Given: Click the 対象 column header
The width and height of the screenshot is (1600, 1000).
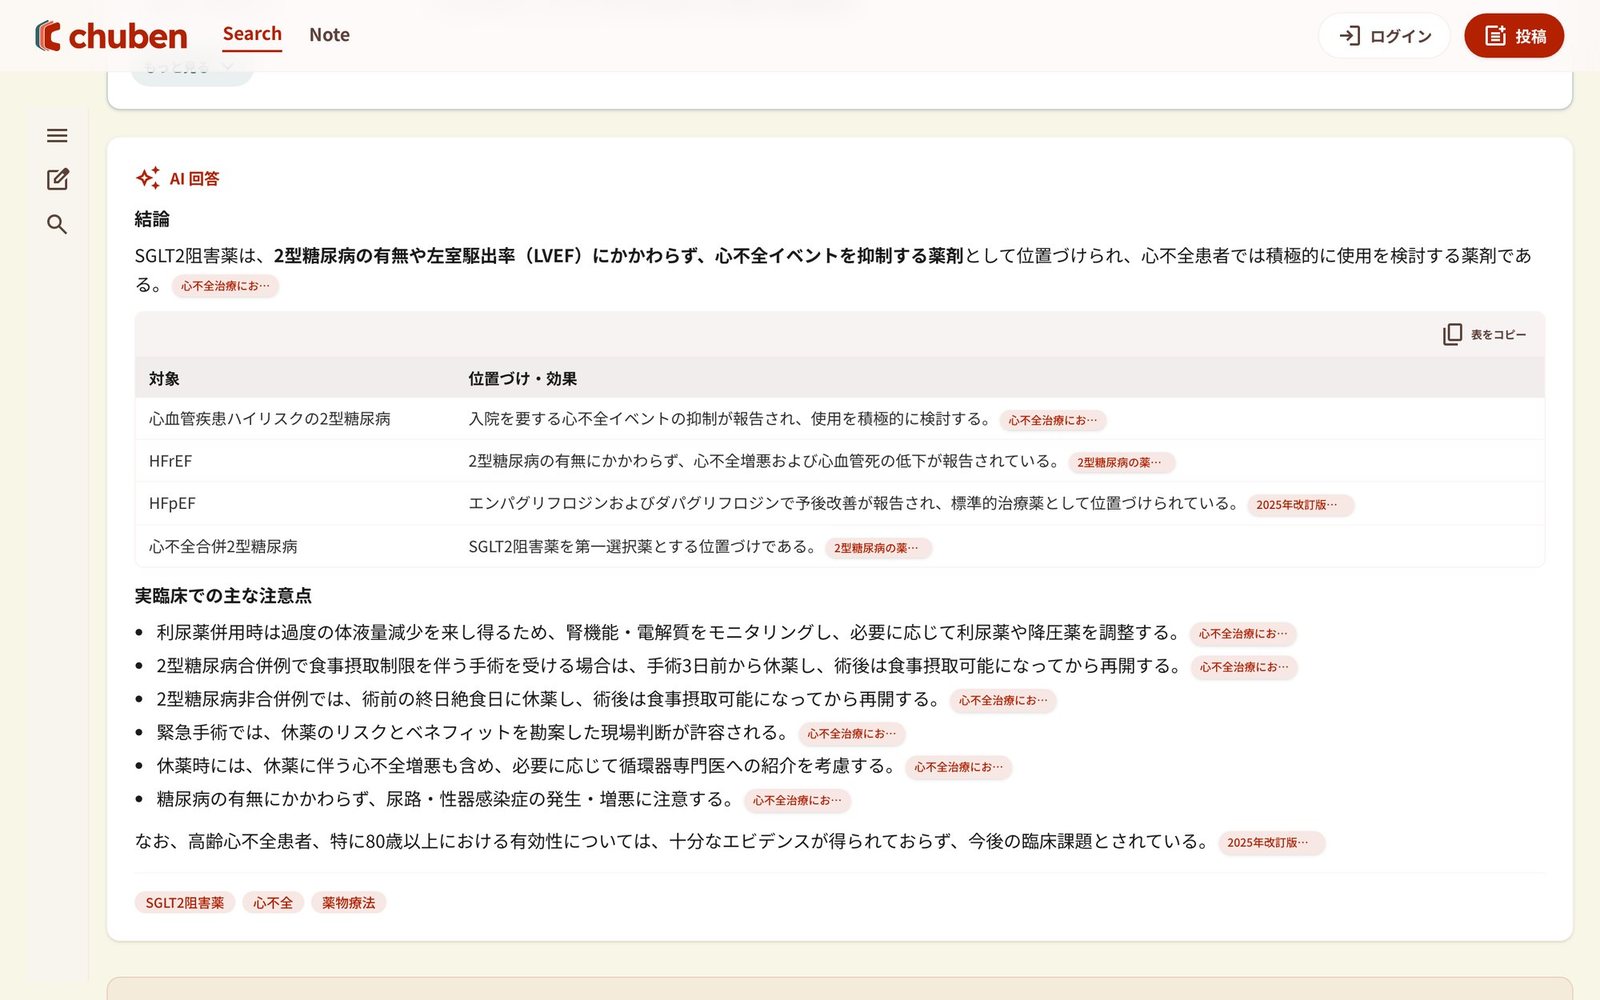Looking at the screenshot, I should 165,379.
